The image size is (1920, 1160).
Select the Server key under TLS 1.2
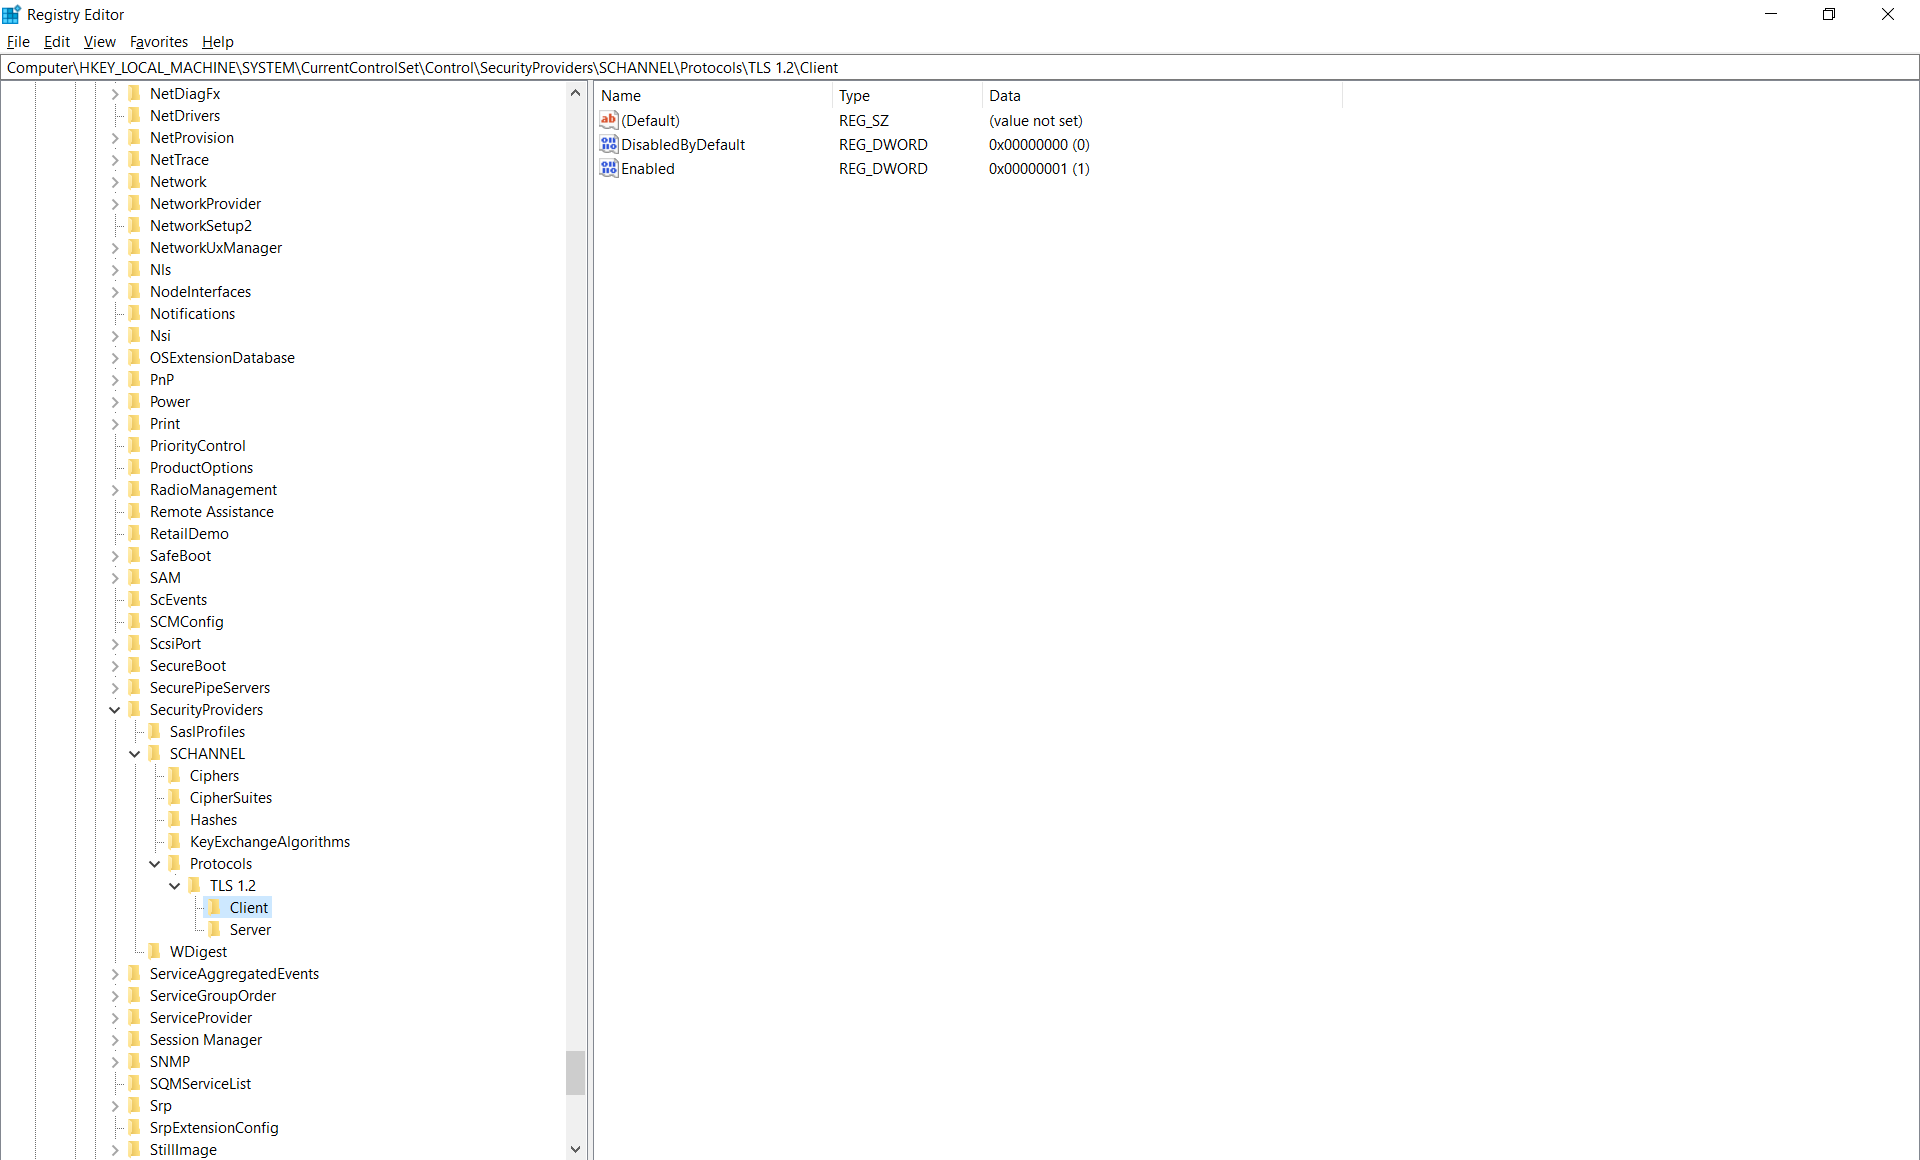(x=251, y=929)
